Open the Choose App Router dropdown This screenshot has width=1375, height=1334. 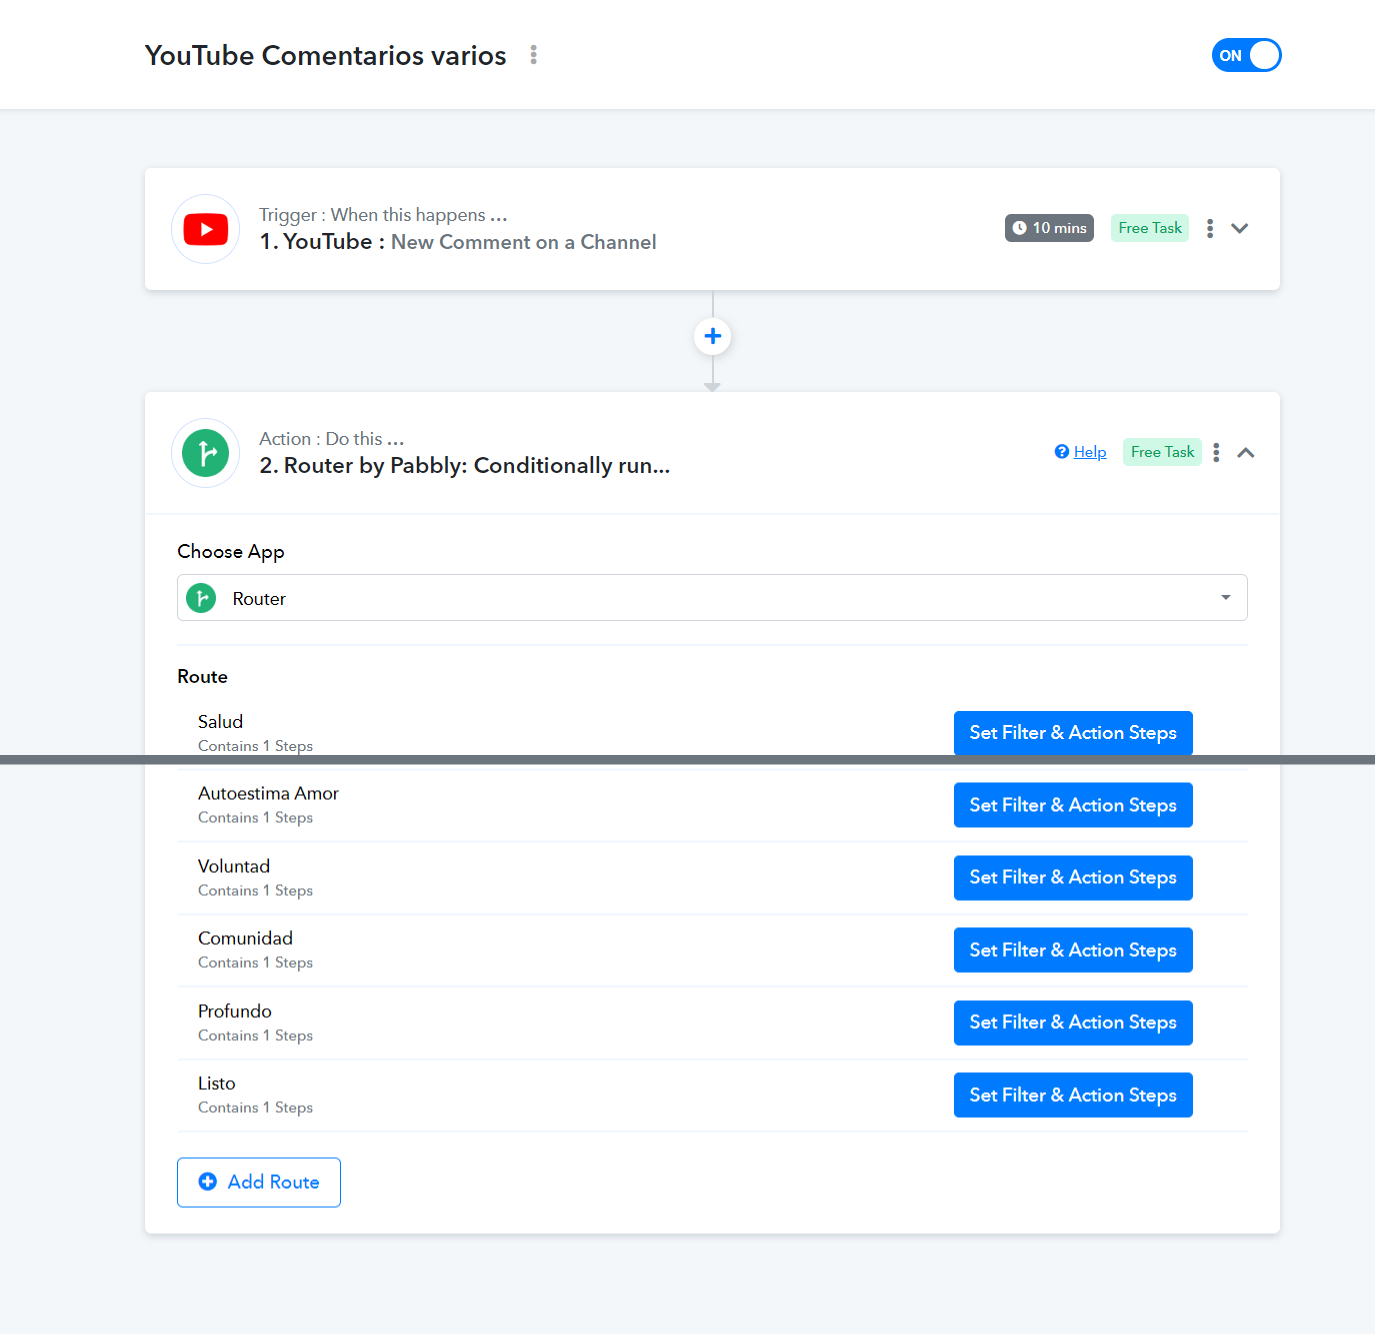(712, 598)
